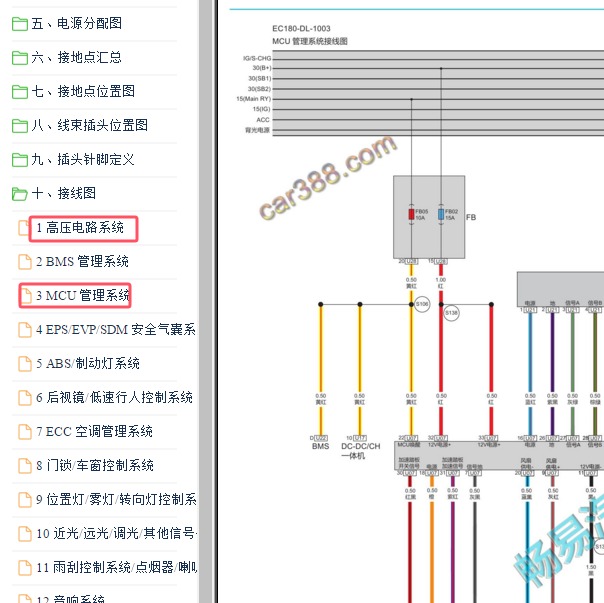Viewport: 604px width, 603px height.
Task: Click file icon beside 6 后视镜
Action: [25, 397]
